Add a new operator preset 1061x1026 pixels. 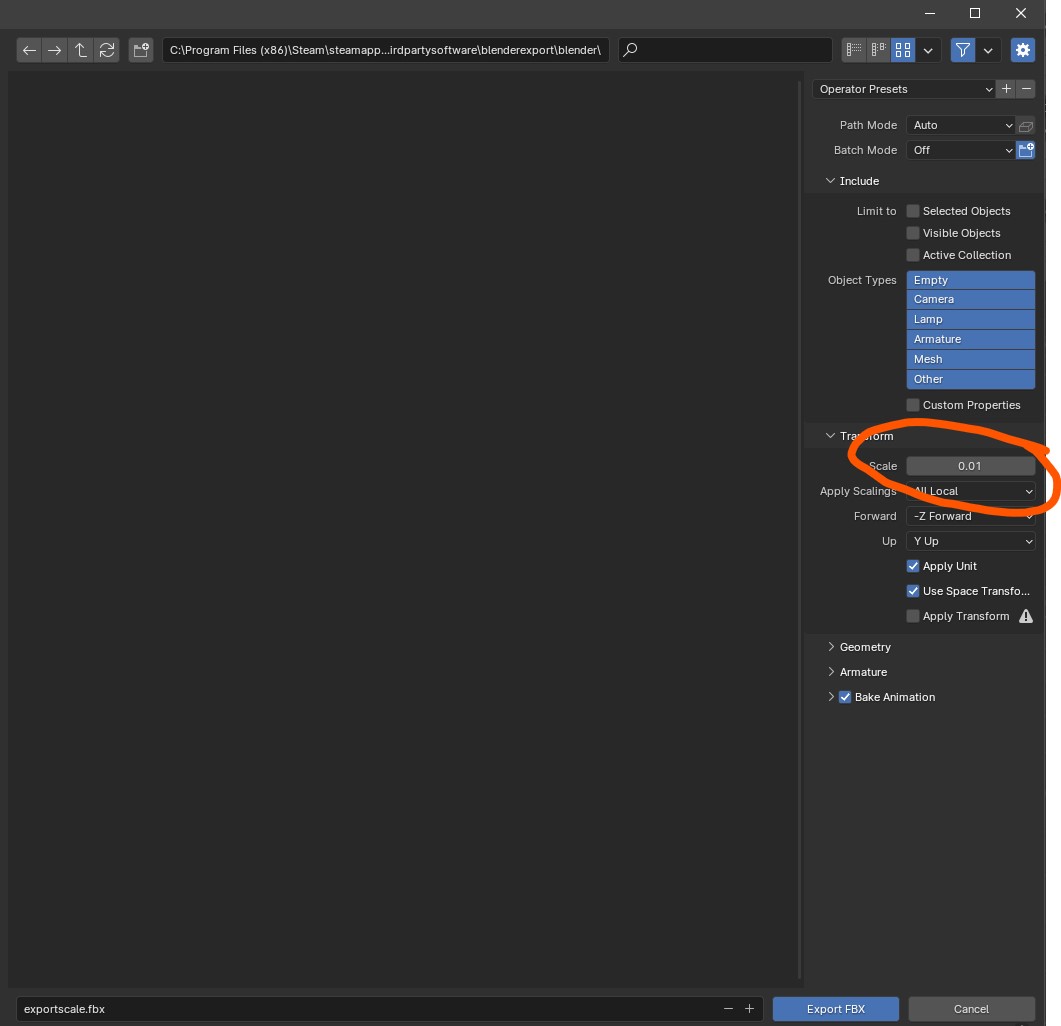pyautogui.click(x=1007, y=89)
